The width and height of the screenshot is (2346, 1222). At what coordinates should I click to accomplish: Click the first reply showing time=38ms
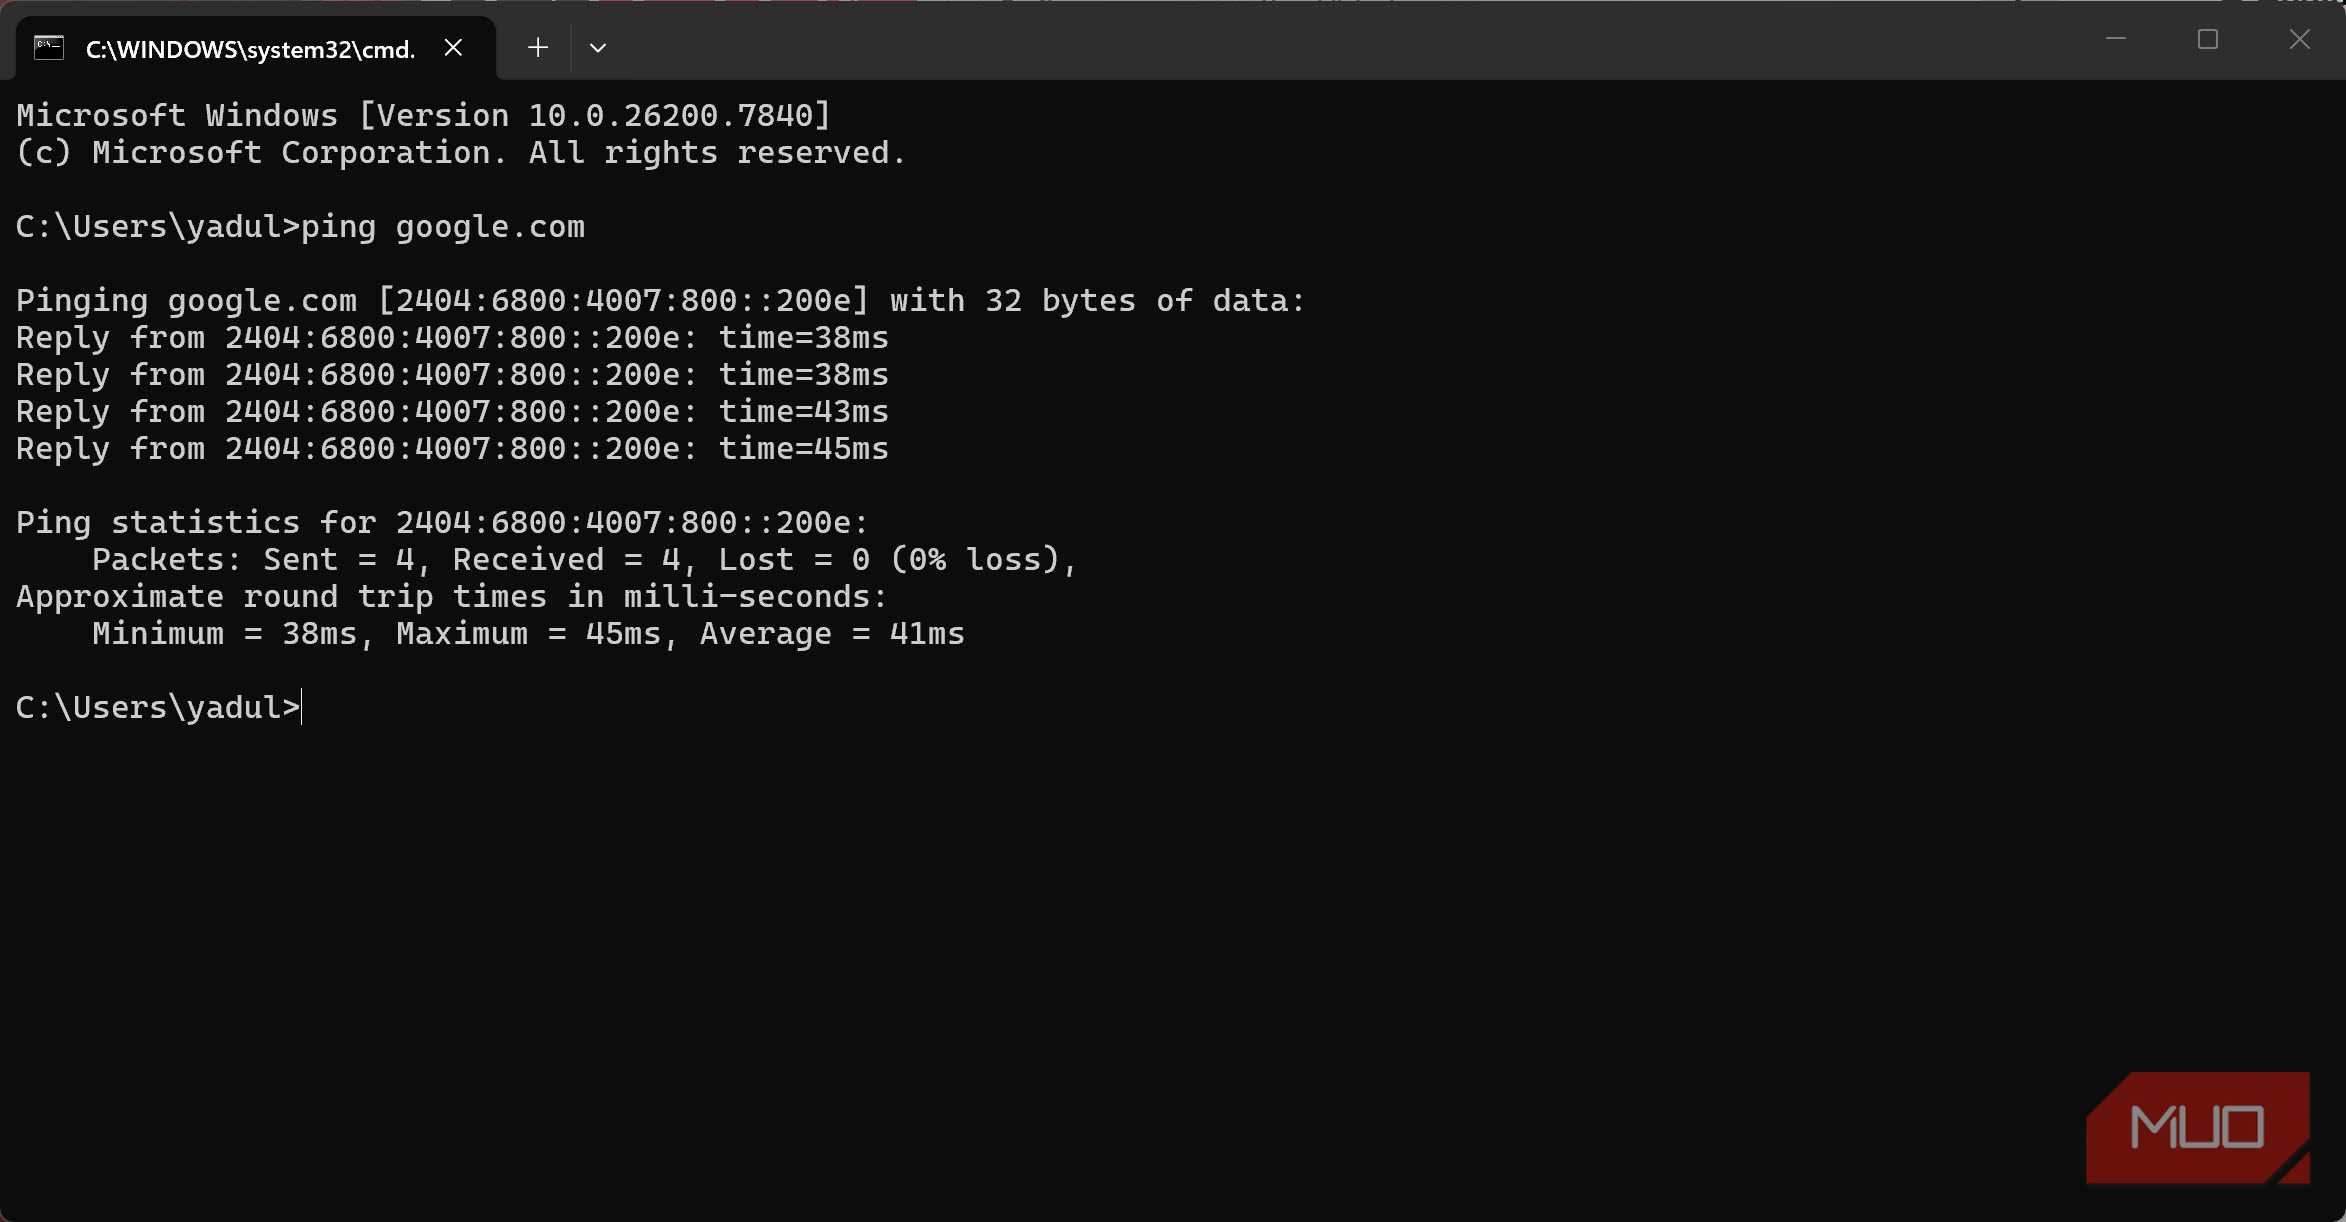click(x=452, y=338)
